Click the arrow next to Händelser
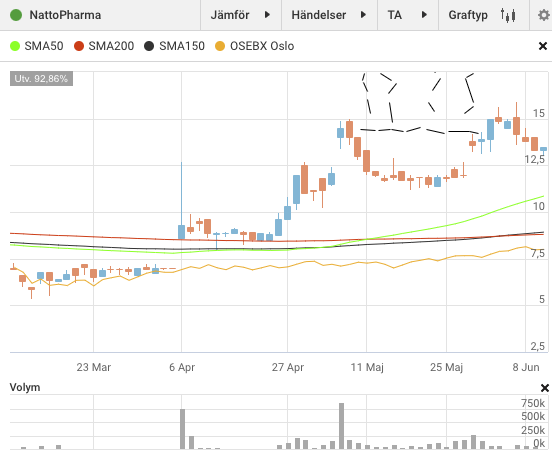This screenshot has height=459, width=552. click(x=363, y=15)
